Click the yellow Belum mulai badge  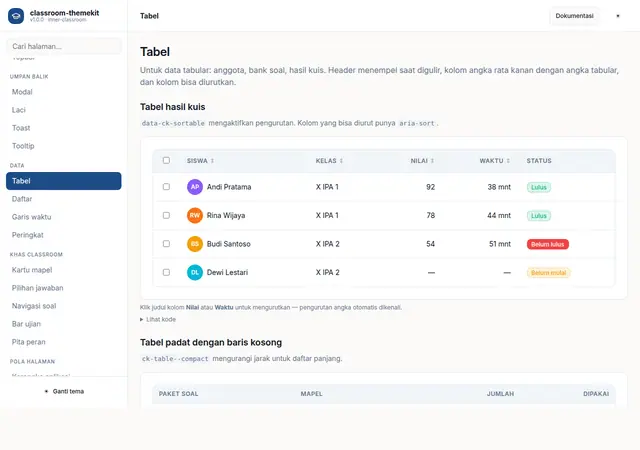pyautogui.click(x=549, y=272)
